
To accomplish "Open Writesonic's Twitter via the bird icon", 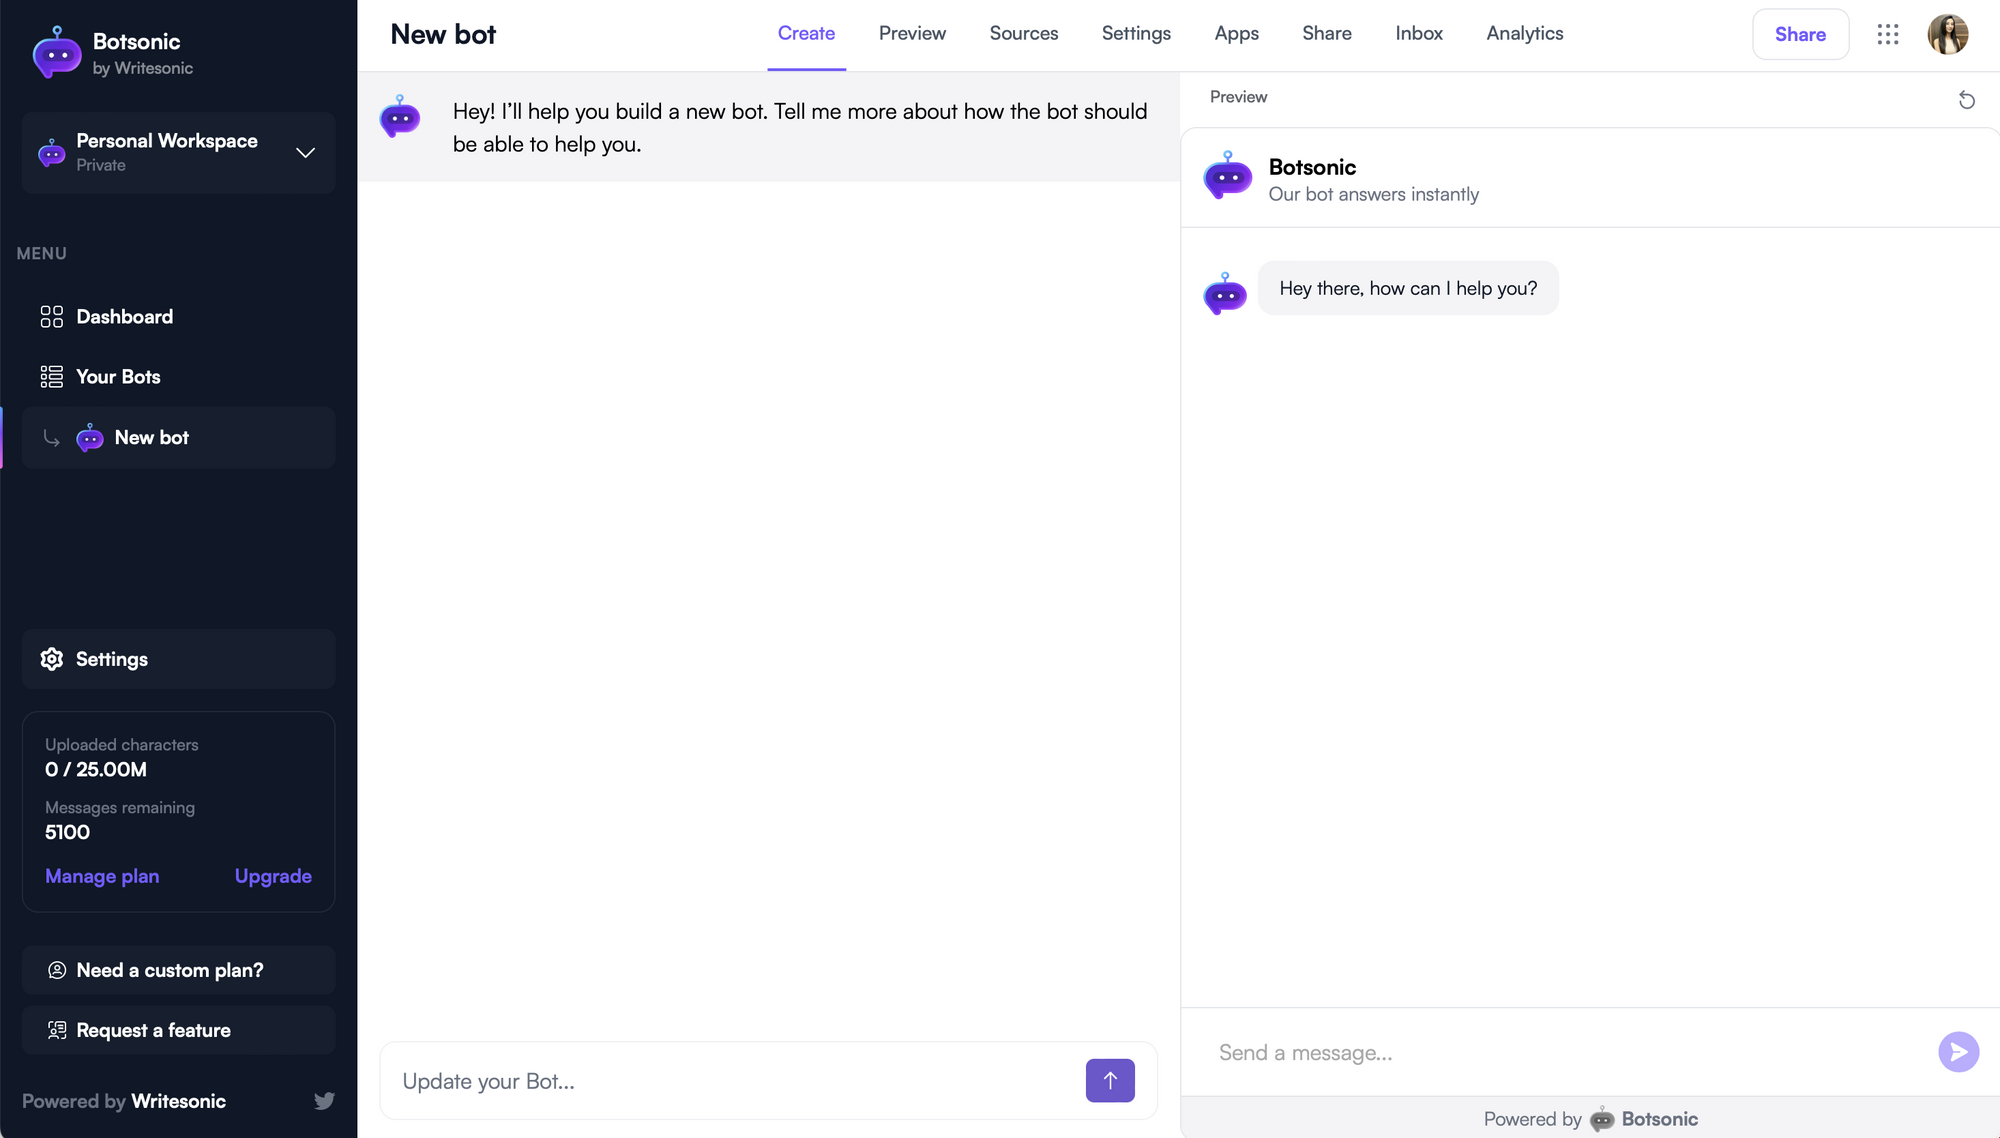I will (324, 1100).
